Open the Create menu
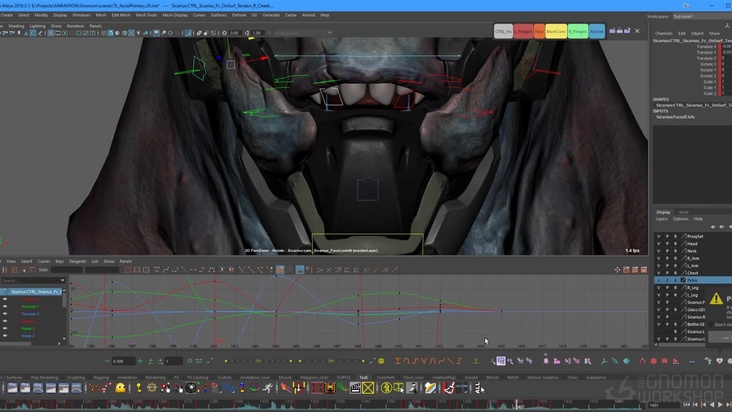The width and height of the screenshot is (732, 412). pos(7,15)
